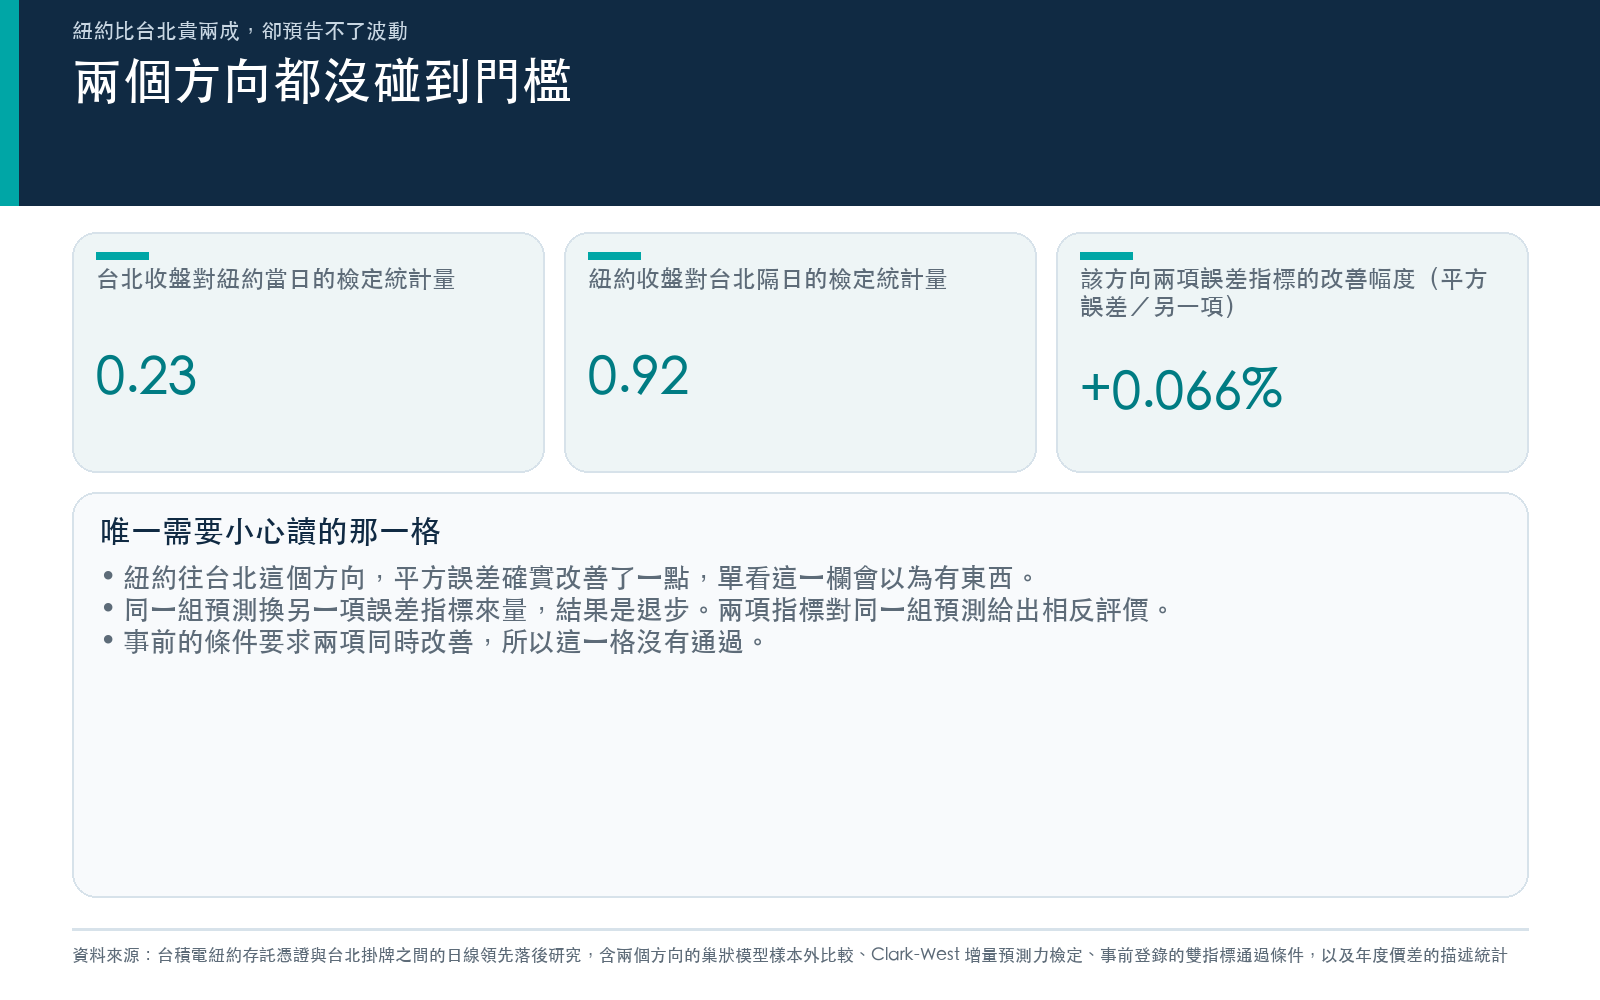The height and width of the screenshot is (1000, 1600).
Task: Click the subtitle 紐約比台北貴兩成，卻預告不了波動
Action: 240,31
